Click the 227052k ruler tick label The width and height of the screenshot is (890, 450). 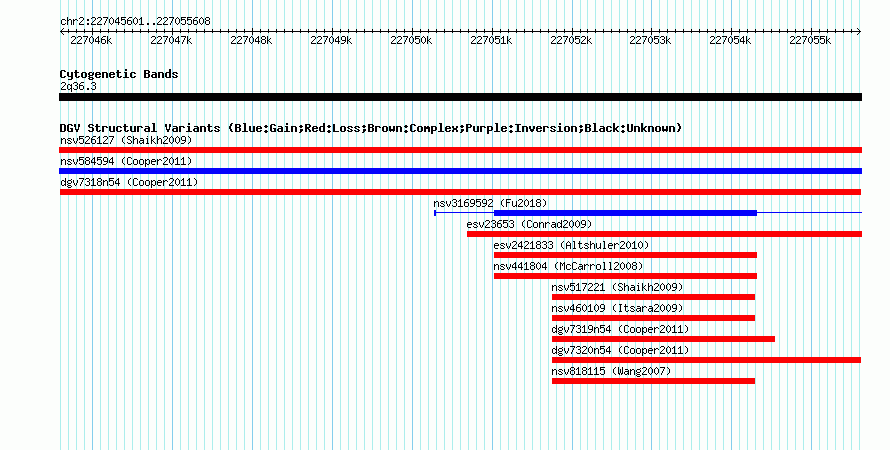click(x=571, y=40)
